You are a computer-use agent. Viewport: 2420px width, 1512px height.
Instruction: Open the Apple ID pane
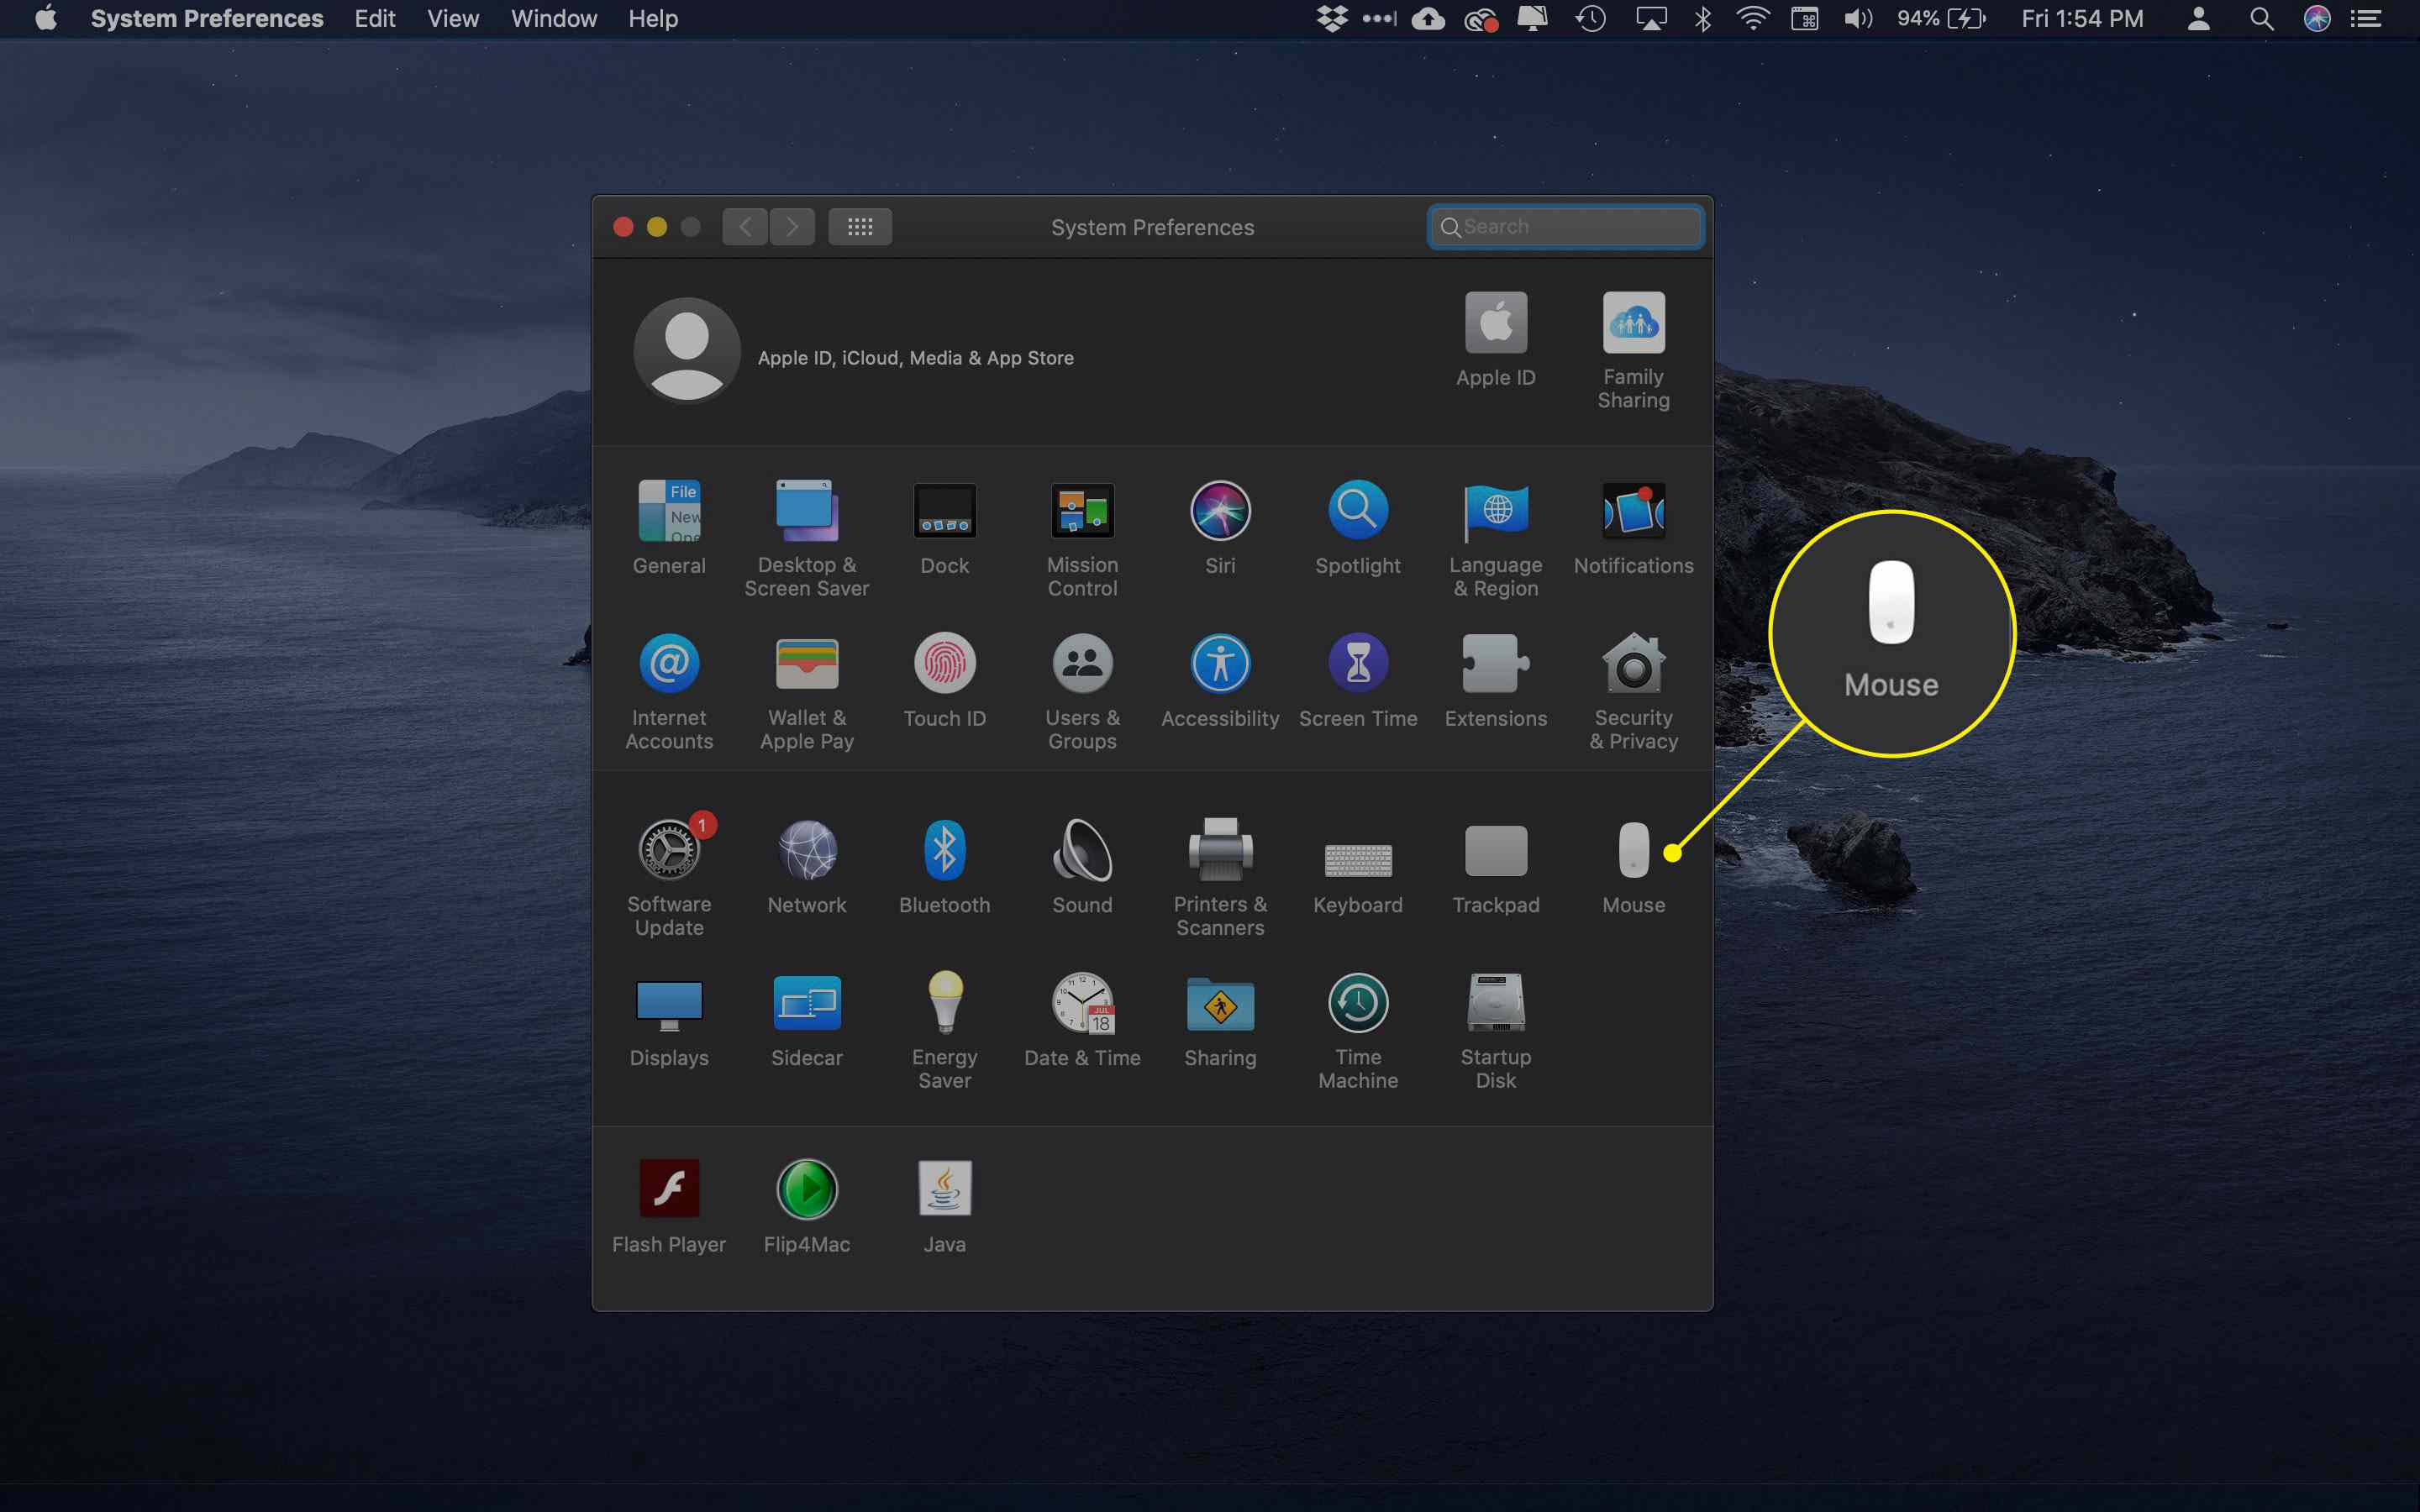click(1496, 339)
